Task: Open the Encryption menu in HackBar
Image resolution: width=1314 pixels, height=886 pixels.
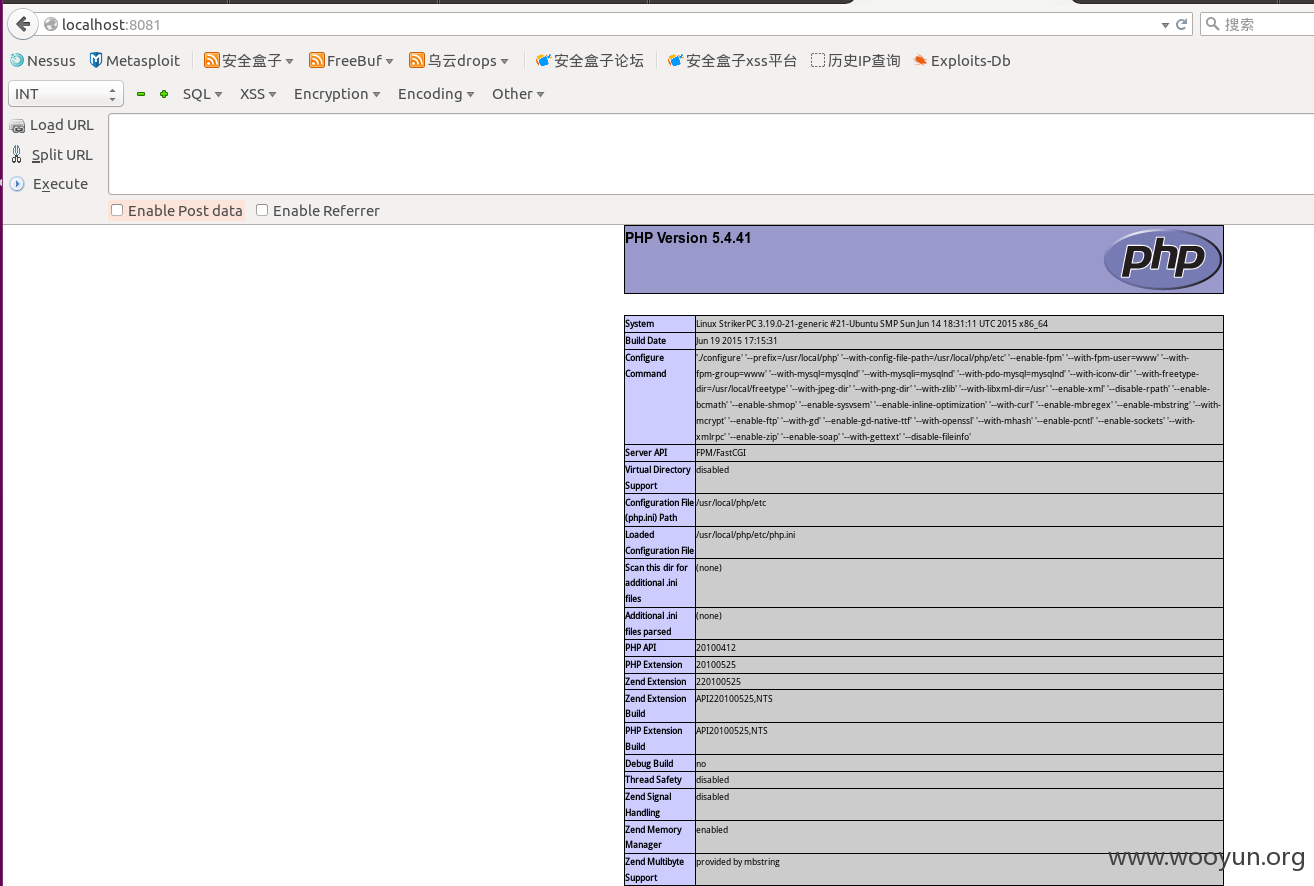Action: point(337,94)
